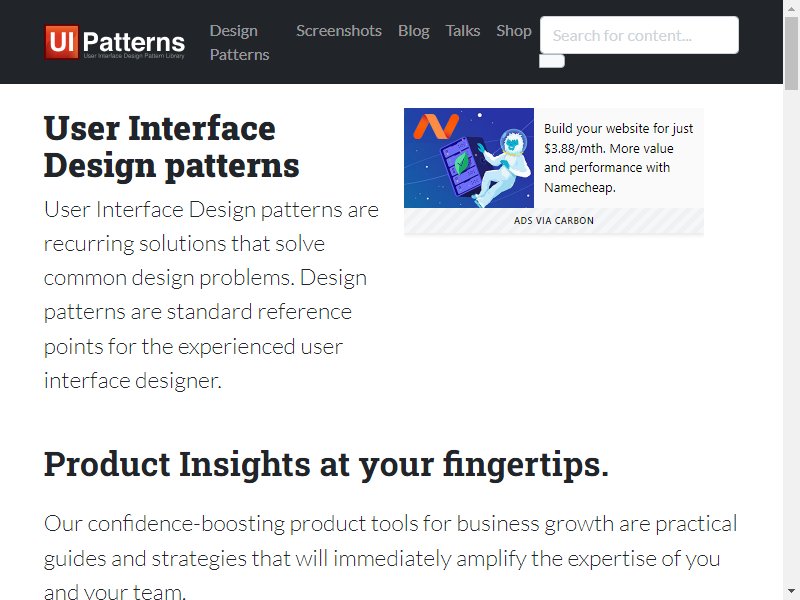This screenshot has width=800, height=600.
Task: Click the small search submit button
Action: tap(552, 61)
